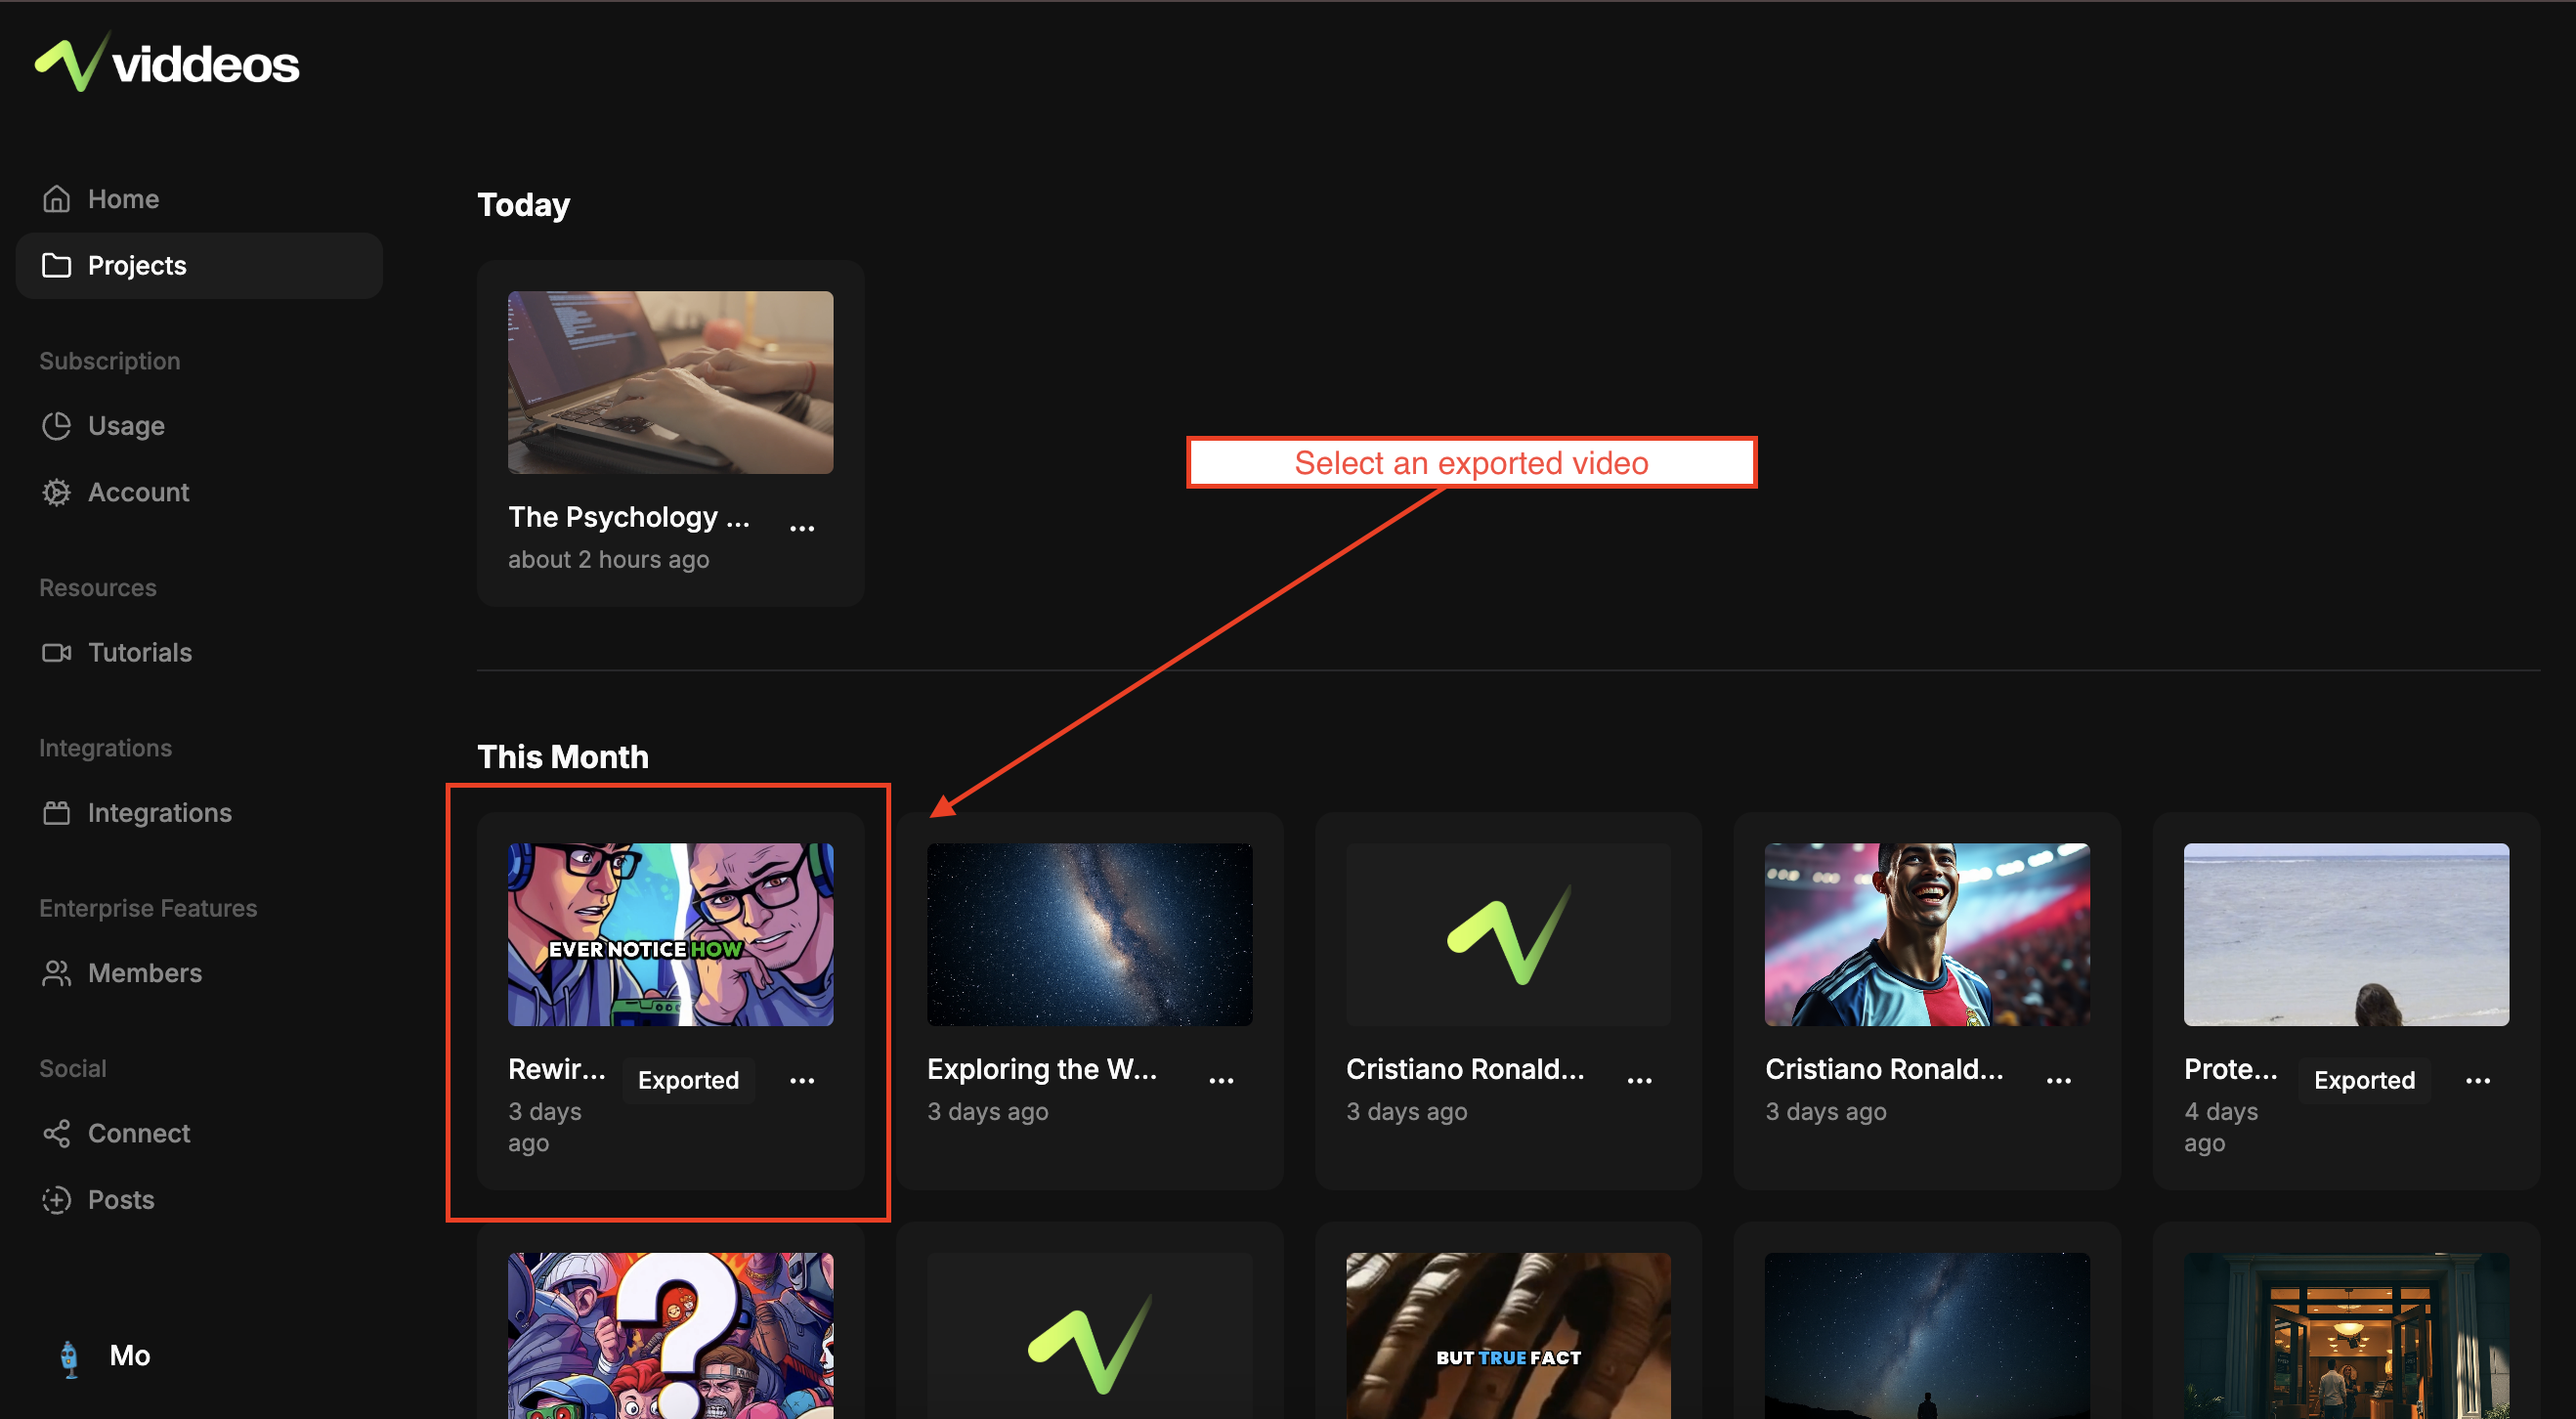The image size is (2576, 1419).
Task: Open options menu for Rewir... project
Action: 802,1081
